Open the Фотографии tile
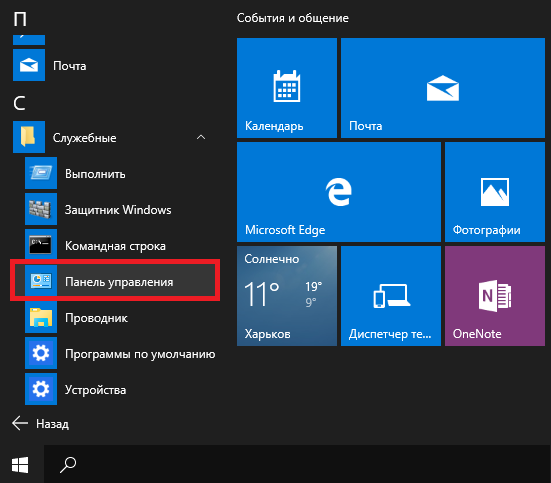551x483 pixels. click(495, 192)
